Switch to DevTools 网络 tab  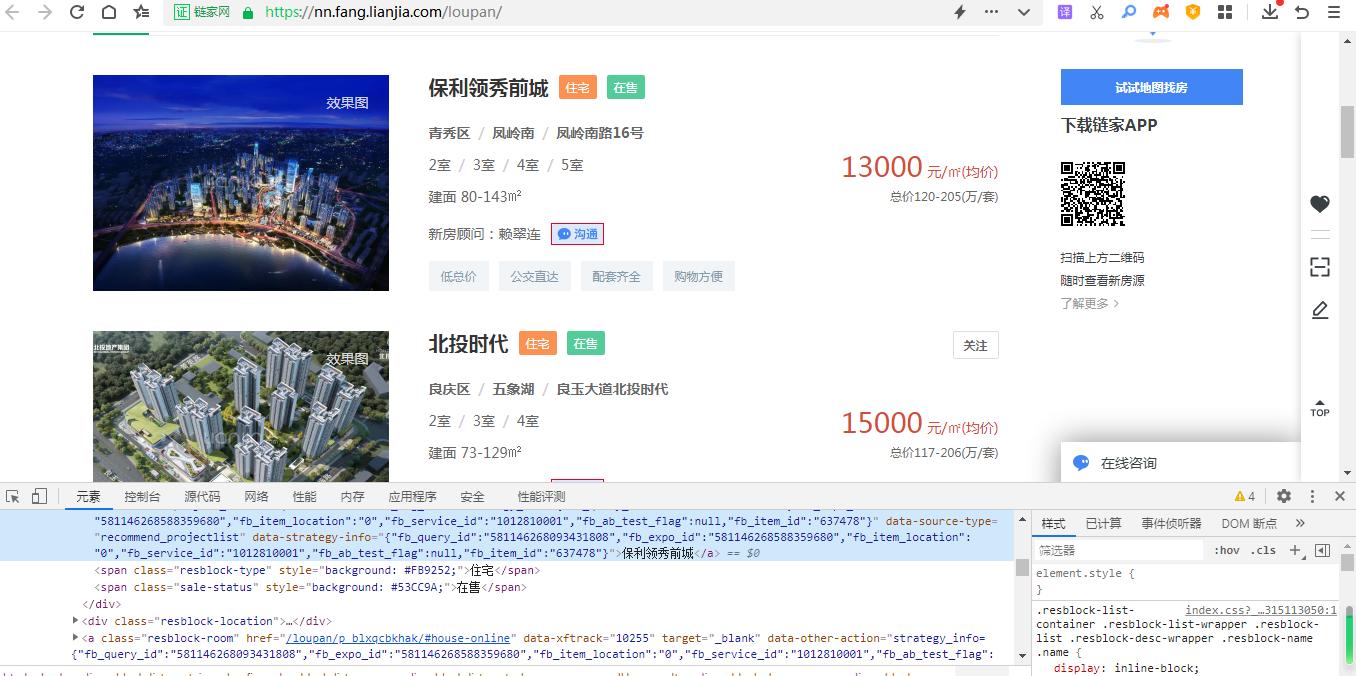256,497
